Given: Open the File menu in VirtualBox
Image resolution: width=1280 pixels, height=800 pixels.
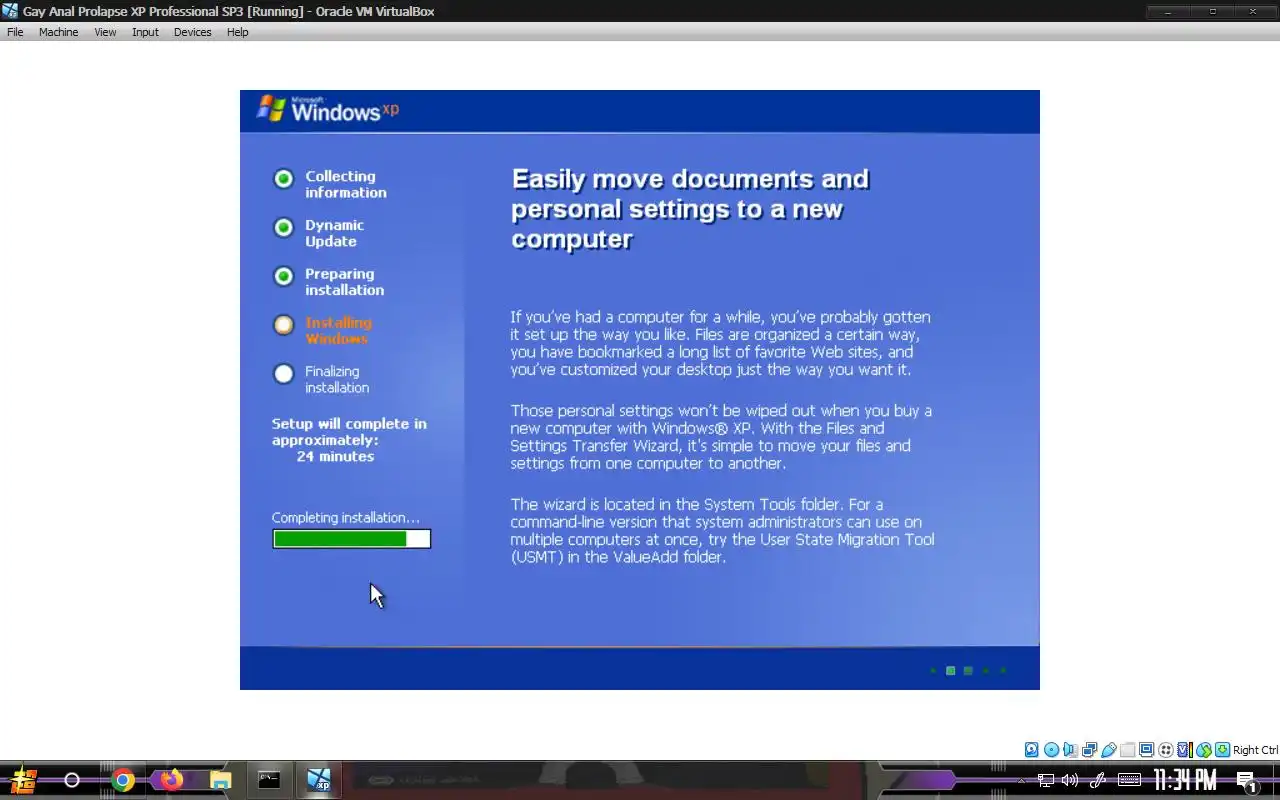Looking at the screenshot, I should (x=15, y=32).
